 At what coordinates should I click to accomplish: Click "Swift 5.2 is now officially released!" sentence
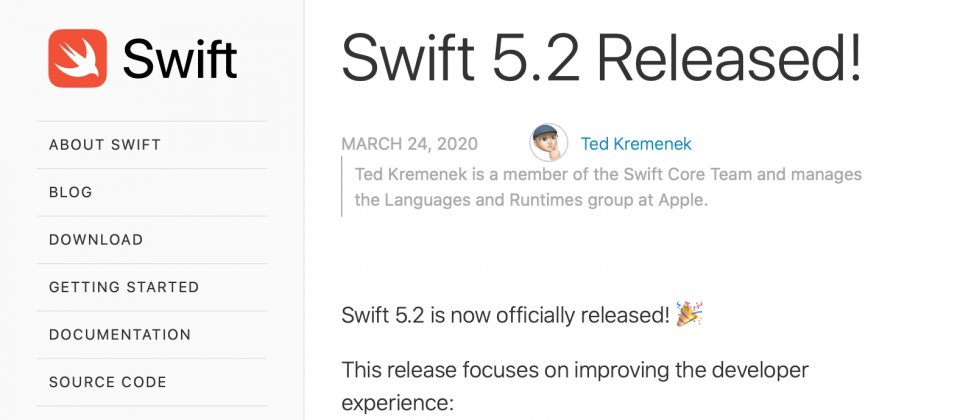(x=505, y=315)
